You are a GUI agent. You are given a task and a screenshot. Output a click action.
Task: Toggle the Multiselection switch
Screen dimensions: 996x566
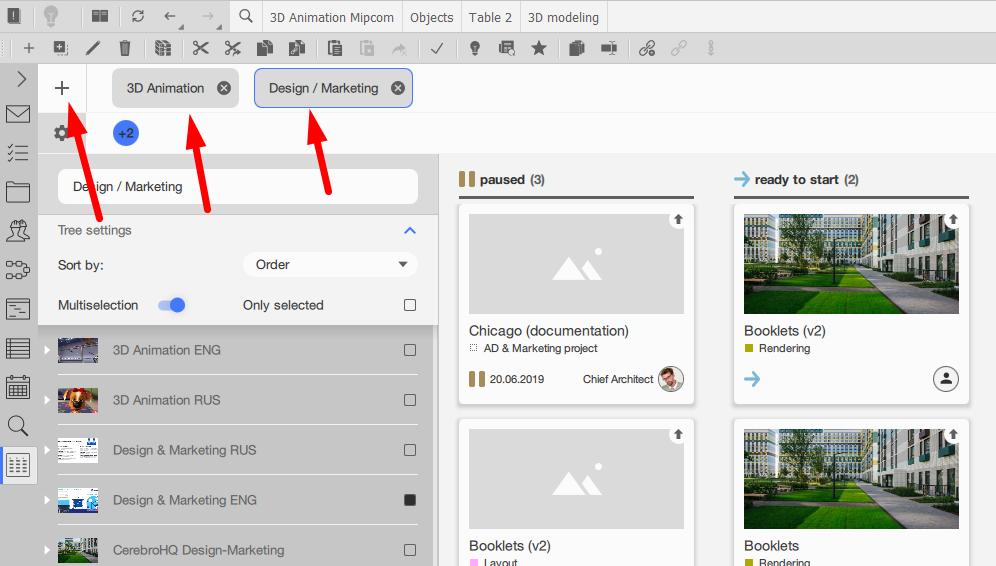[172, 306]
